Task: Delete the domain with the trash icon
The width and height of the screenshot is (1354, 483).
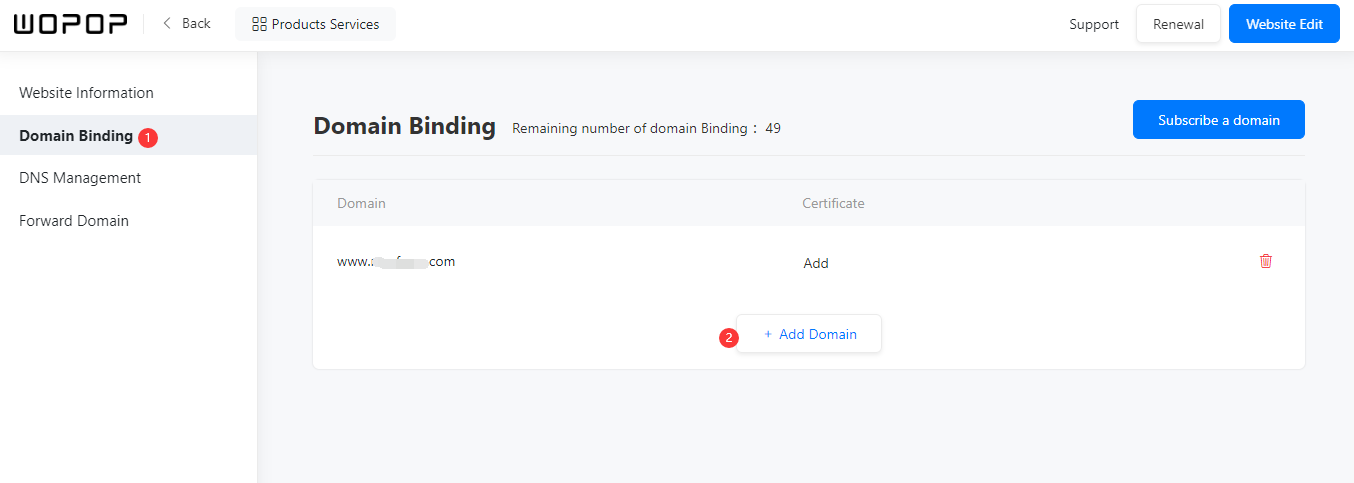Action: 1266,261
